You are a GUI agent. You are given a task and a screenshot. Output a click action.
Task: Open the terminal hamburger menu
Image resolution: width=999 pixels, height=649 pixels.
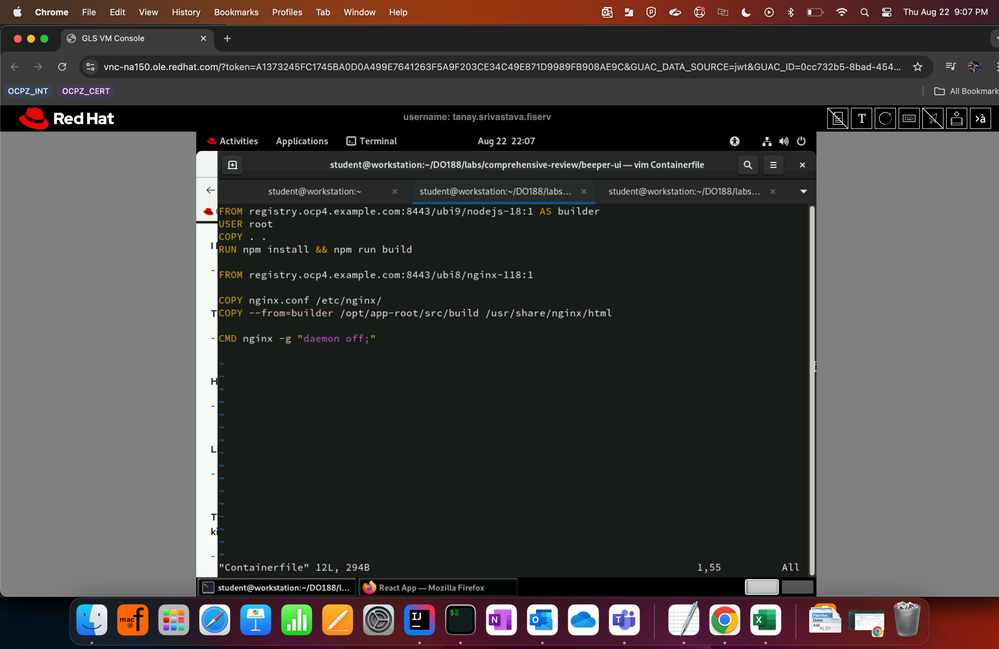[x=773, y=165]
